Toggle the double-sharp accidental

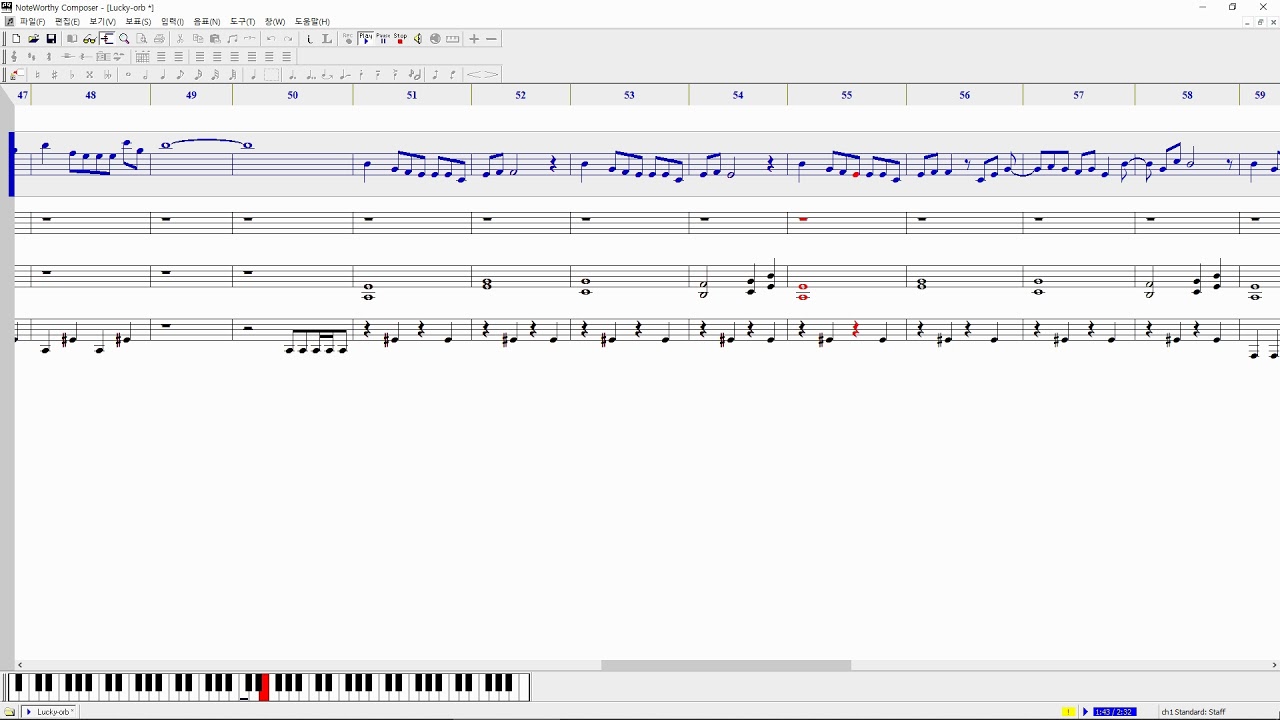click(89, 74)
